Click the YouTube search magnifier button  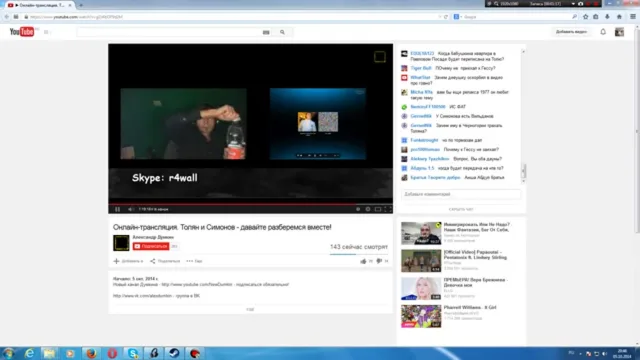tap(282, 32)
